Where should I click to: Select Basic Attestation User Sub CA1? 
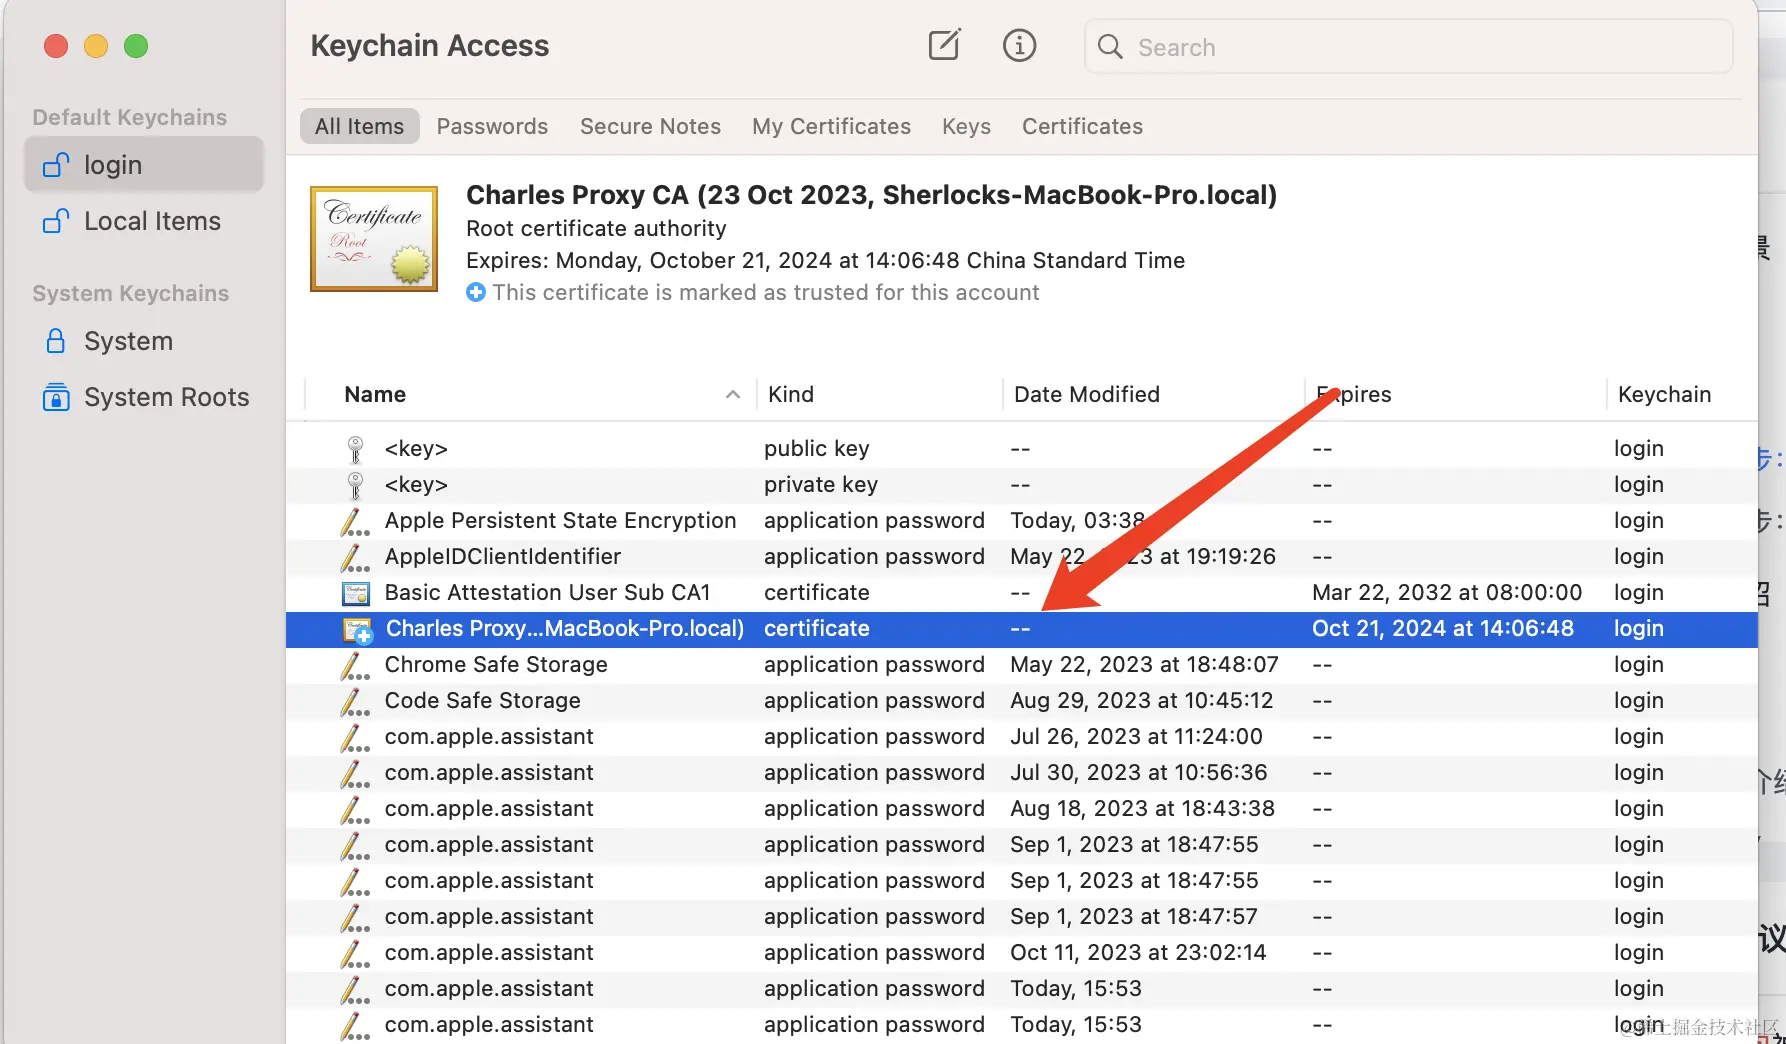coord(1022,592)
